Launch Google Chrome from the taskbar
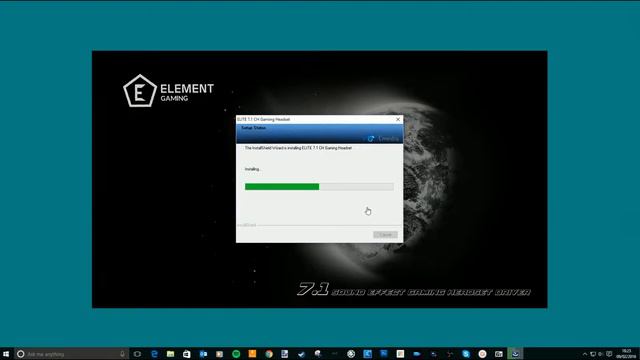The image size is (640, 360). [x=269, y=354]
